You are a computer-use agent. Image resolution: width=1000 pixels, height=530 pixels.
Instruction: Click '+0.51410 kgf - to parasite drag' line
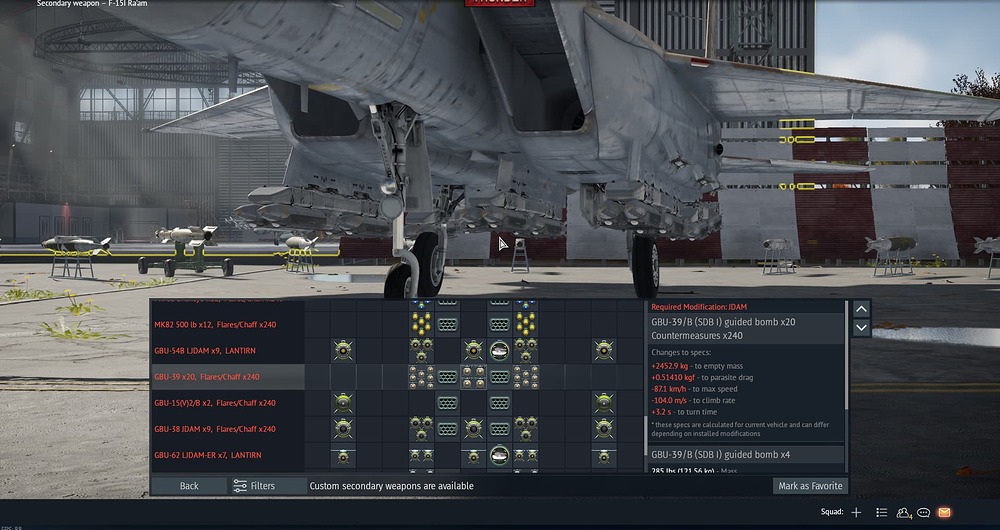point(702,378)
